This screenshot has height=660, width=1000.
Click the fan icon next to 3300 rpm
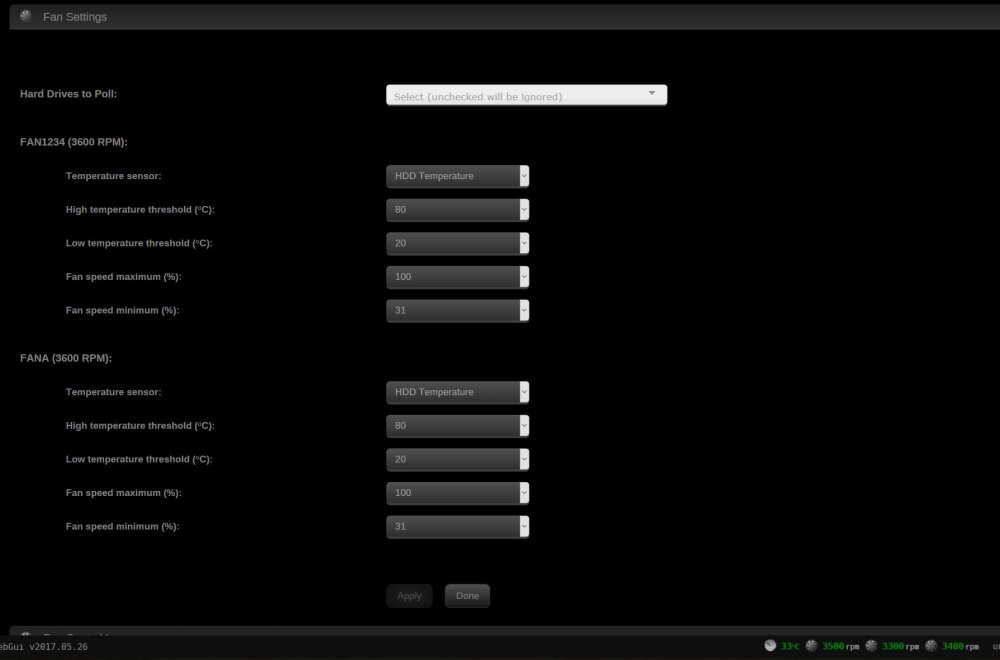871,646
